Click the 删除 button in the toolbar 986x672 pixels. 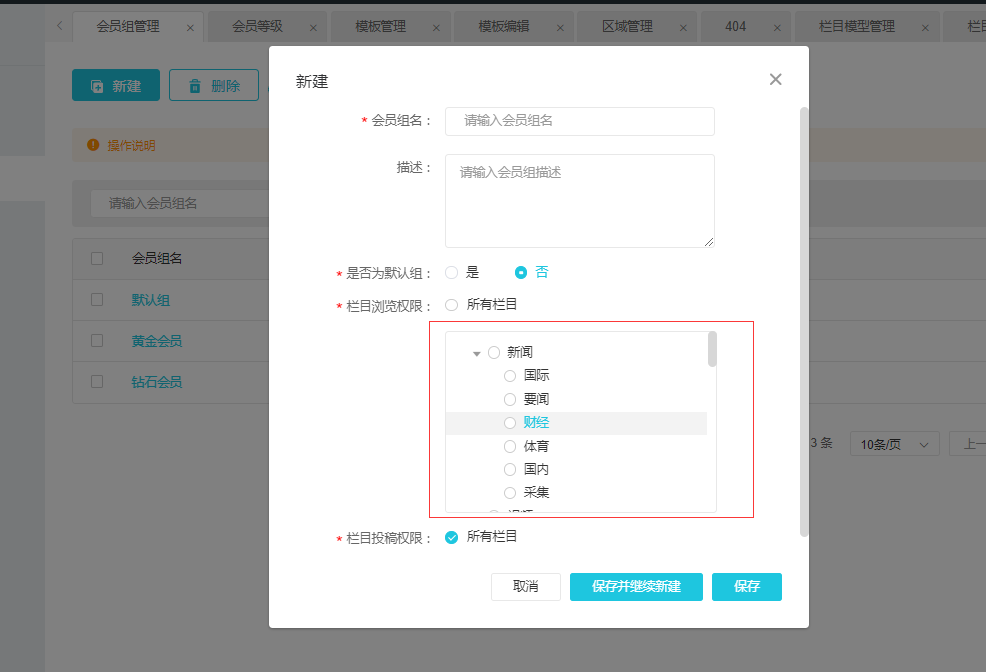pos(214,85)
